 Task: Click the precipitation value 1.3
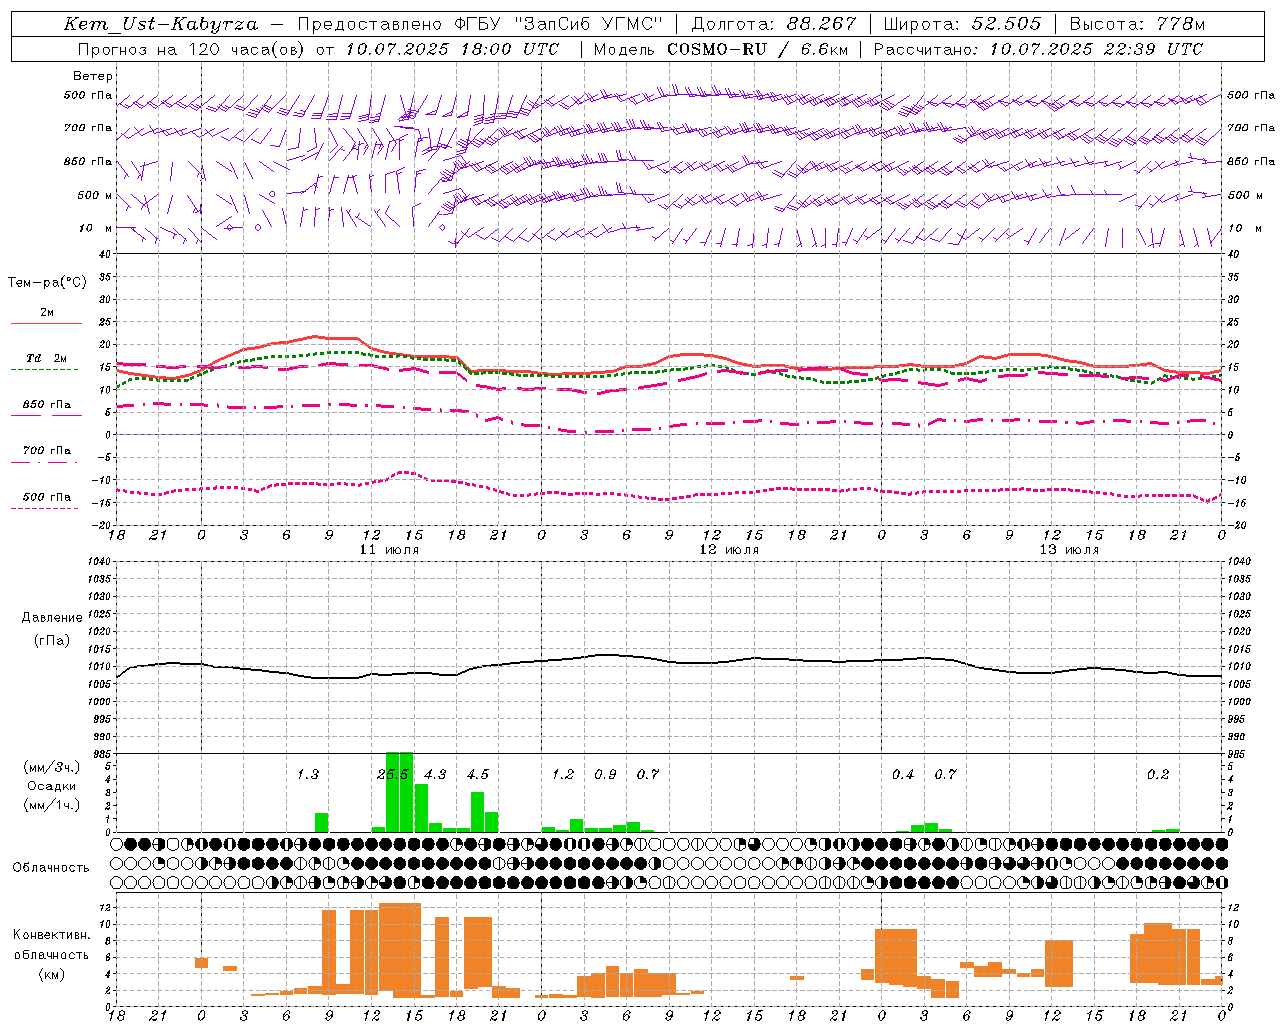pos(308,774)
